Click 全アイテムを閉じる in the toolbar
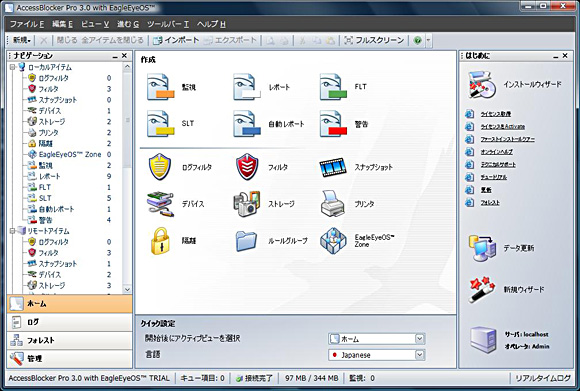 (112, 40)
